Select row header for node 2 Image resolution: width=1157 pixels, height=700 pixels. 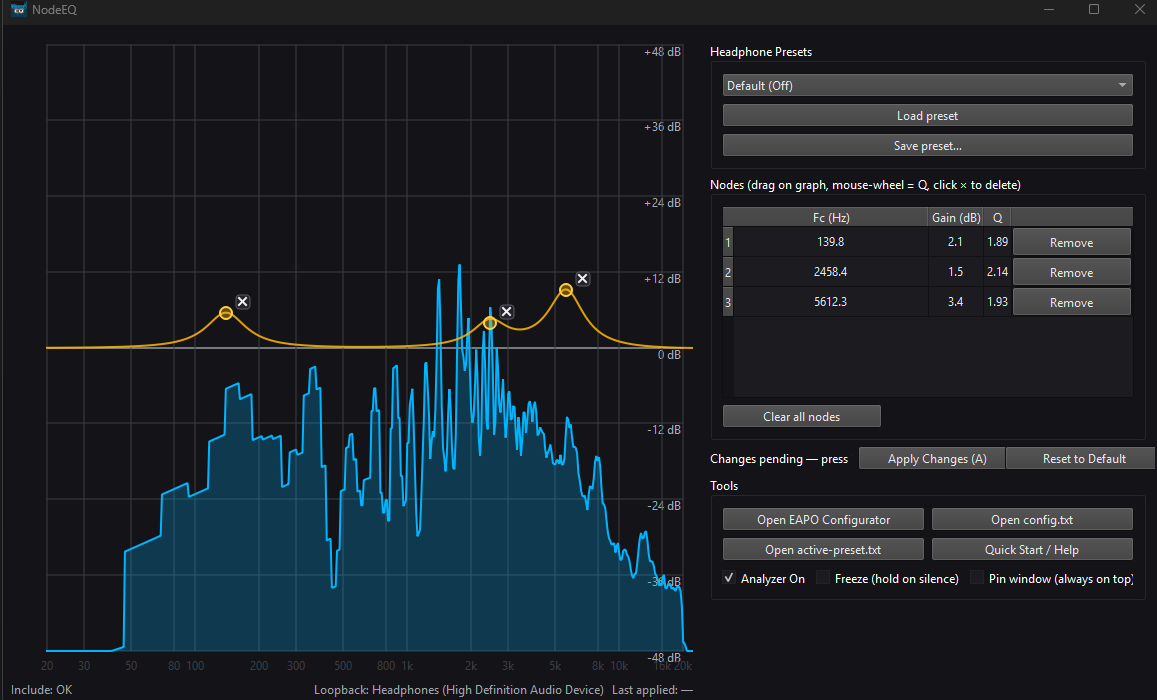pos(728,272)
